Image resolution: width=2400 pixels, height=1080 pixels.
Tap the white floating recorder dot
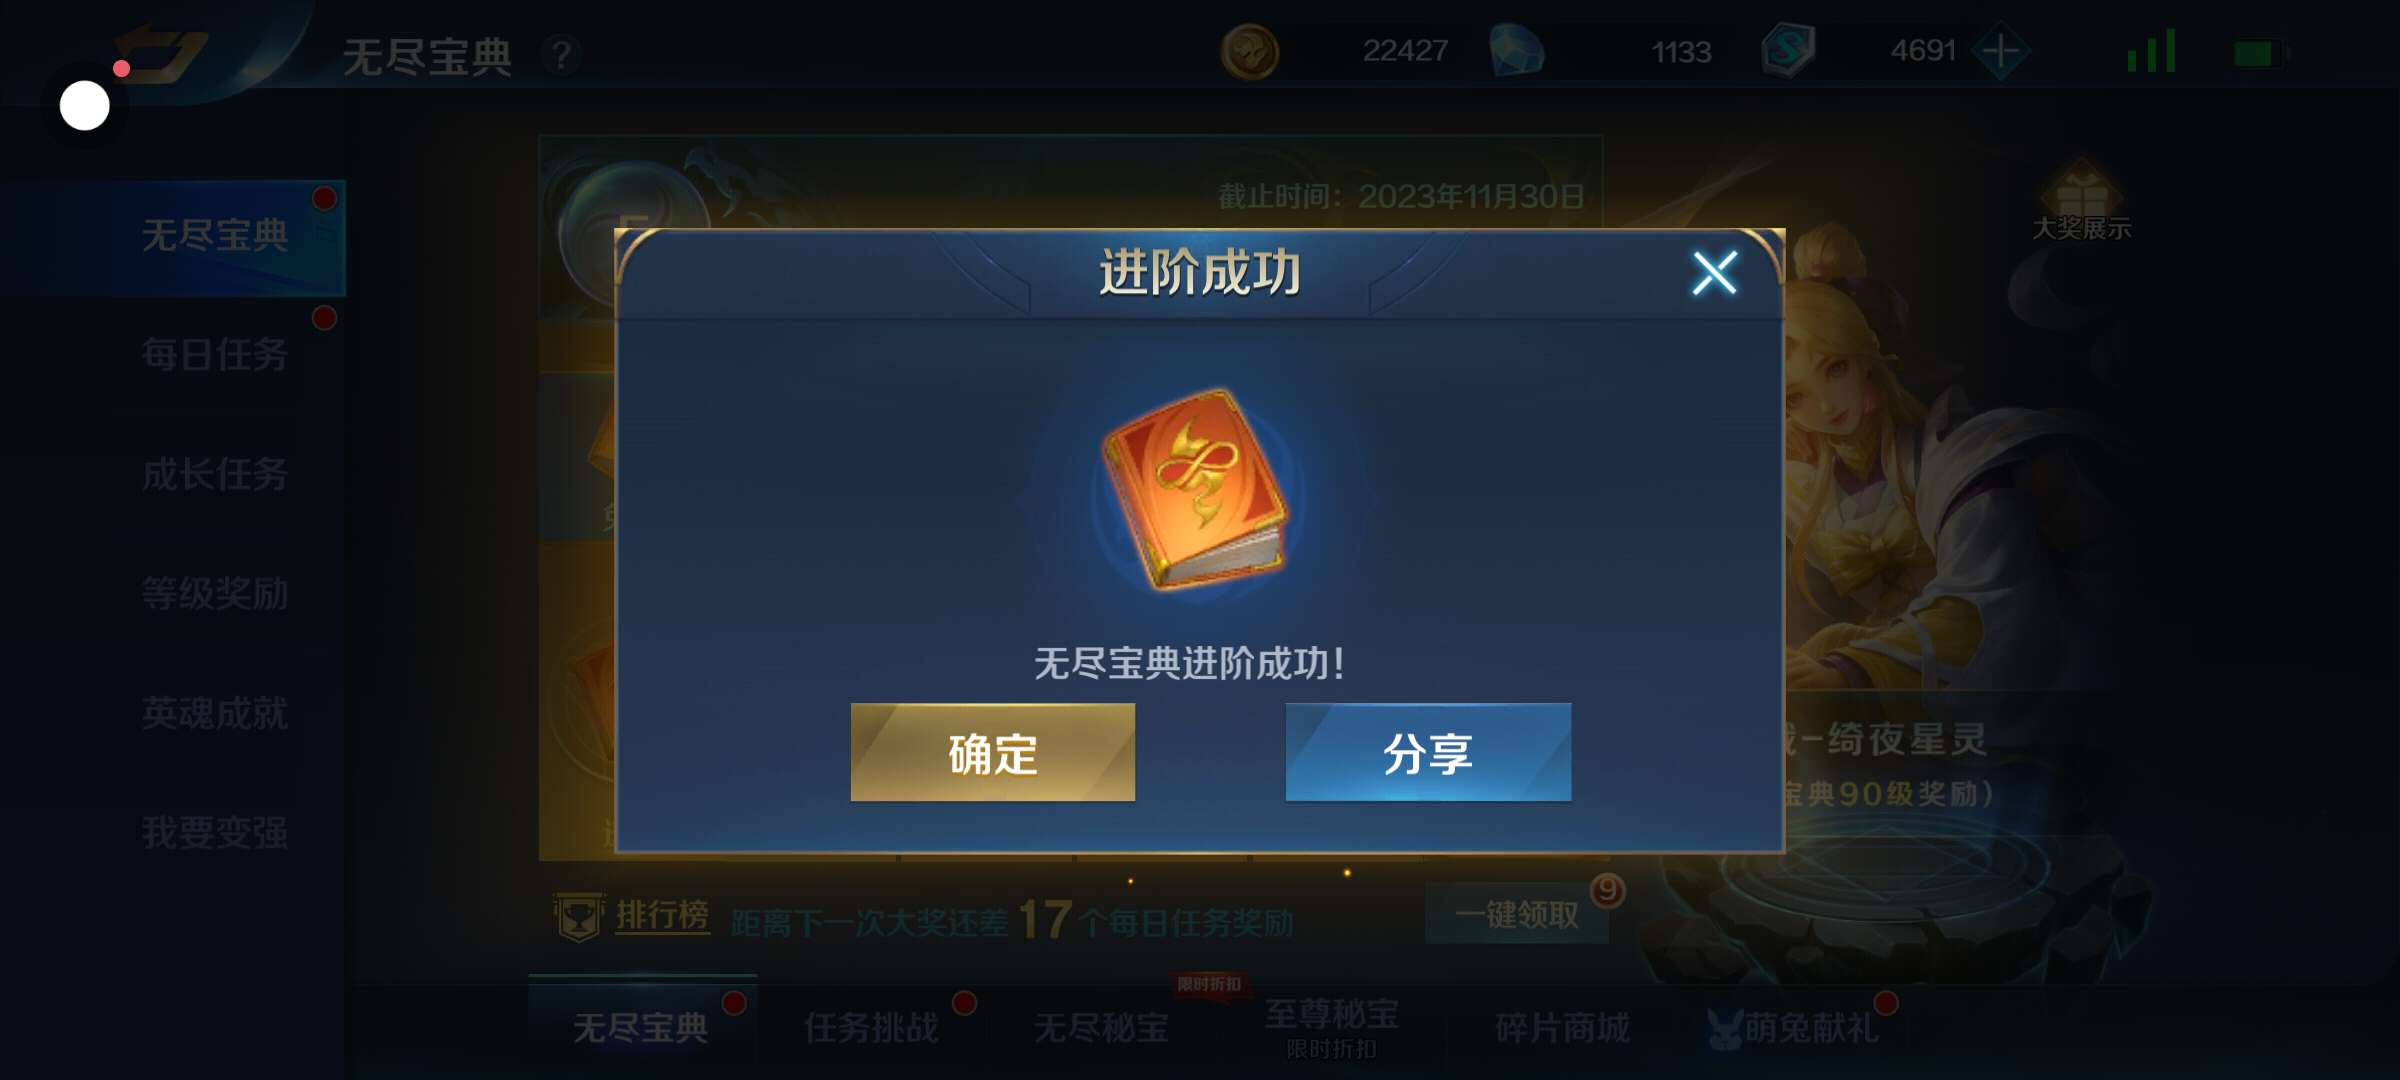coord(85,105)
